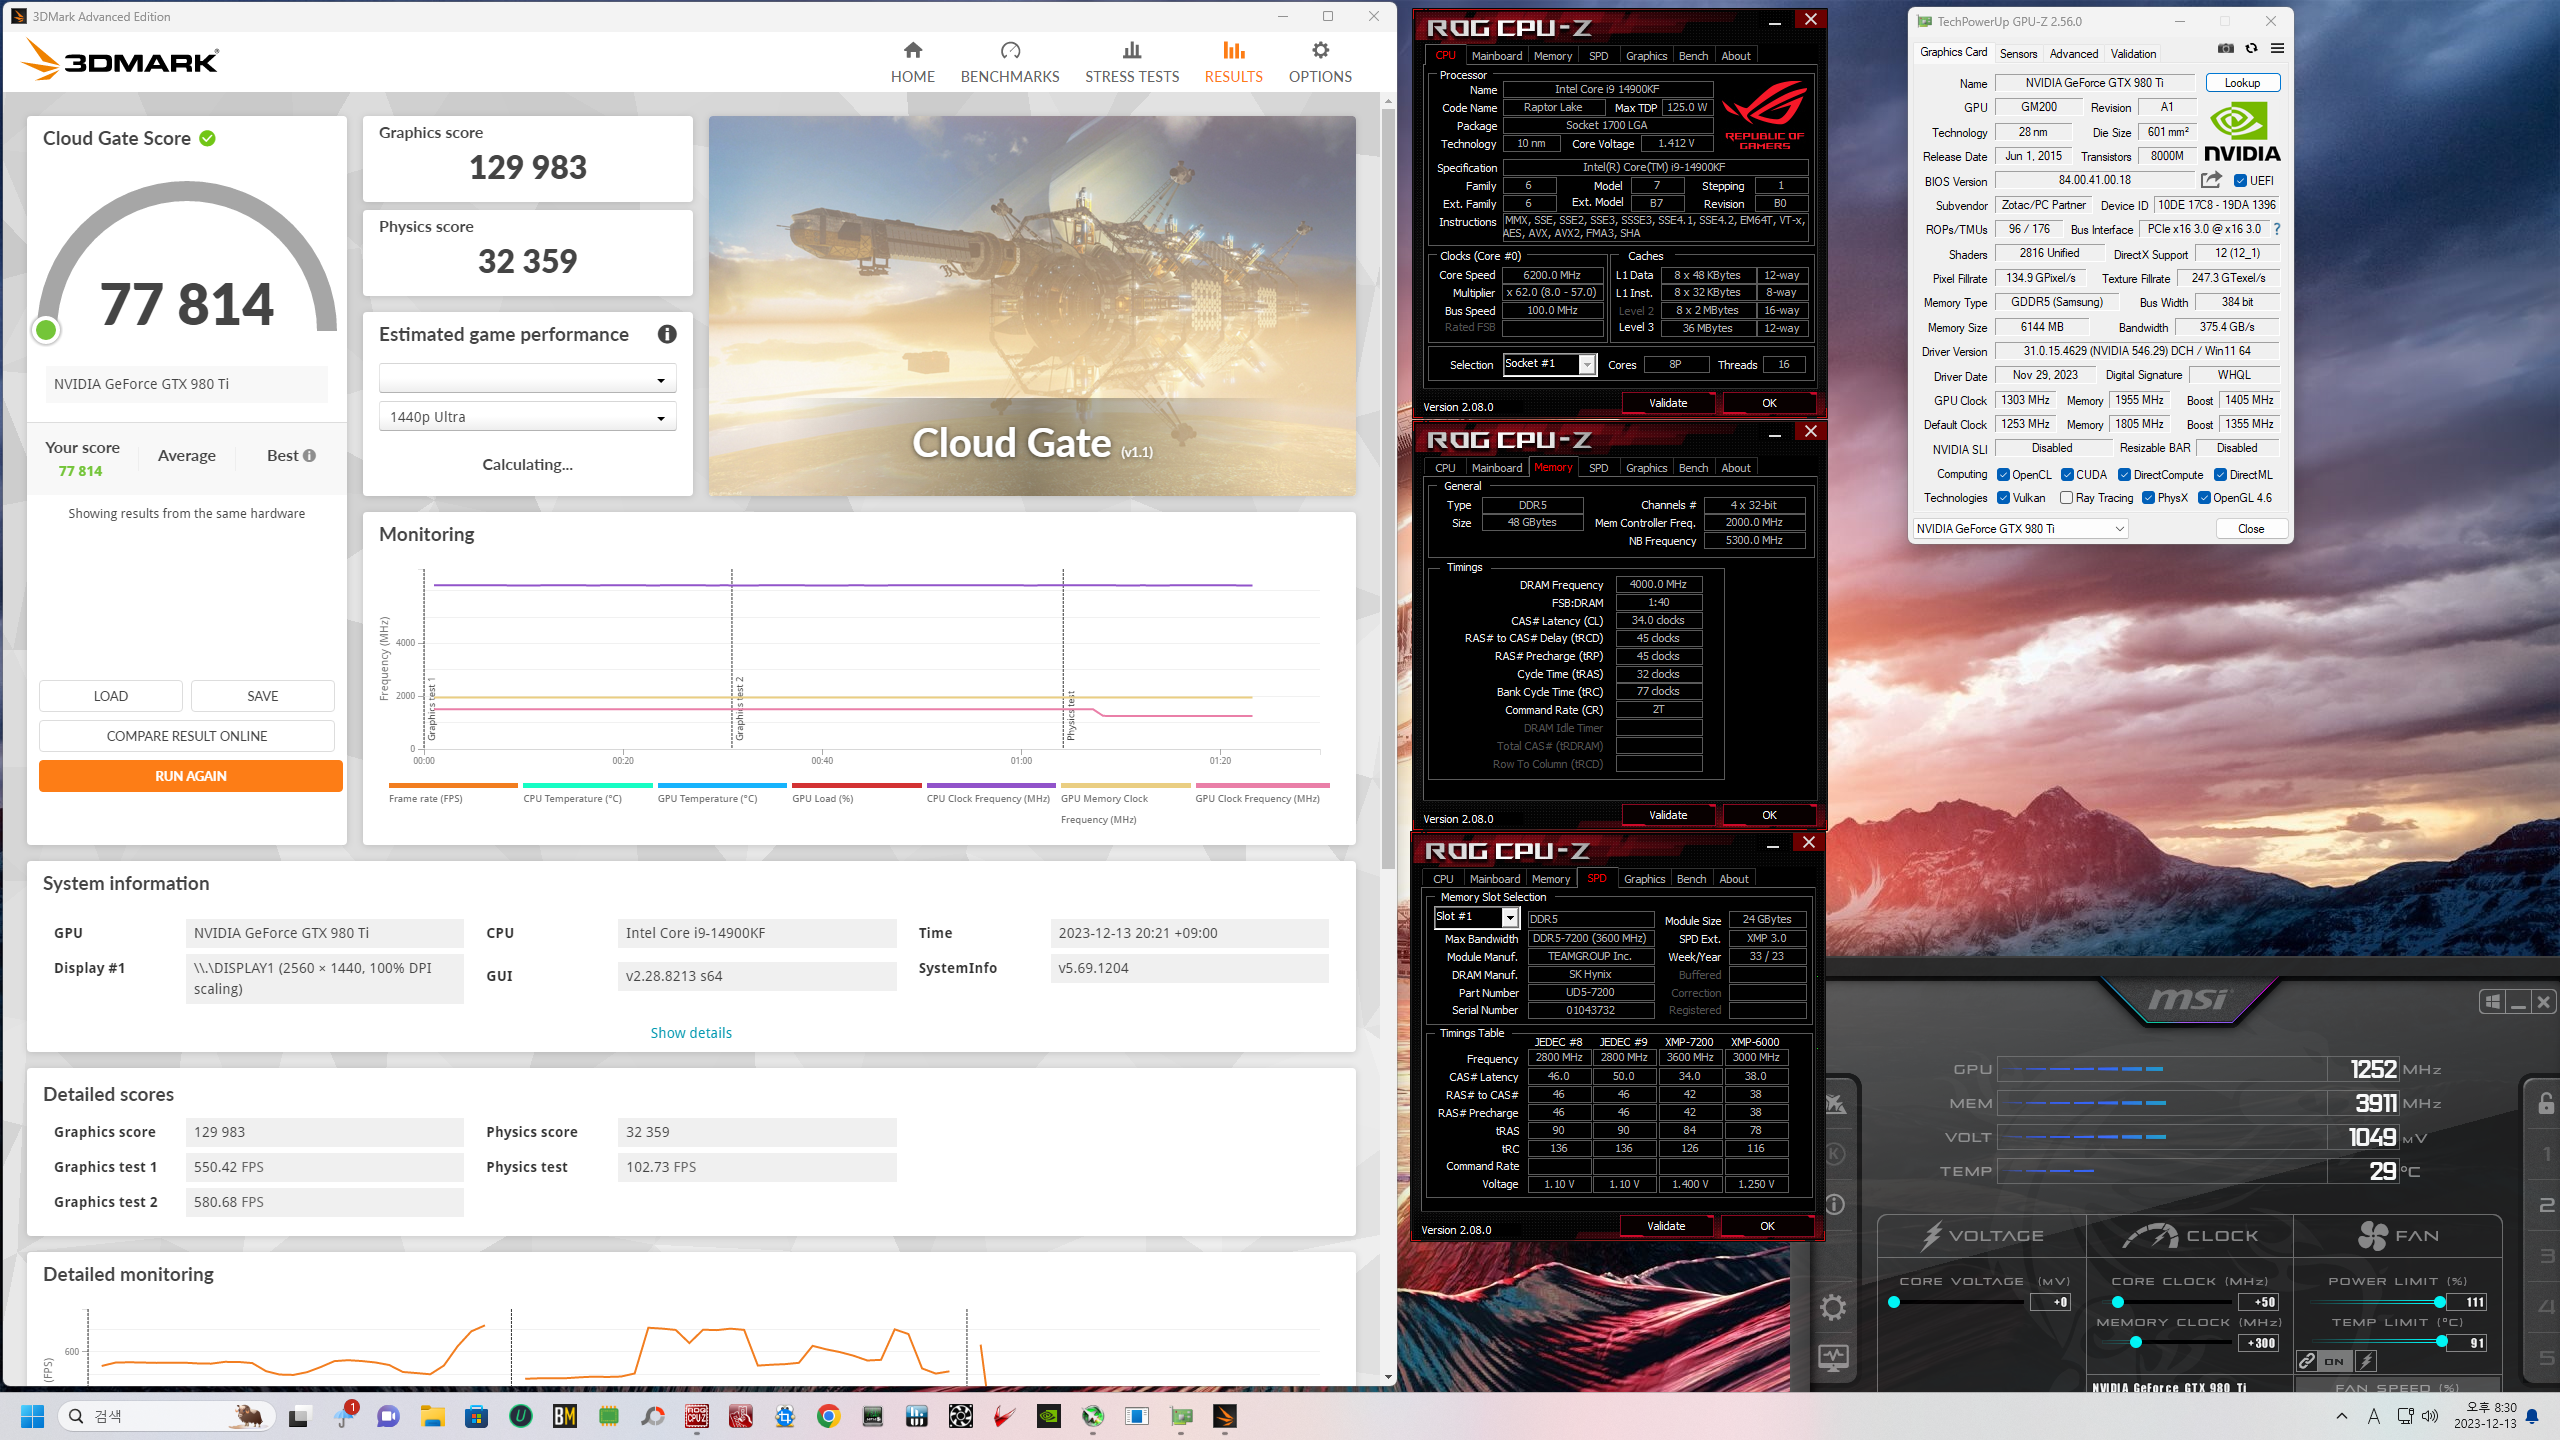Click the Bus Interface question mark in GPU-Z

click(x=2277, y=229)
